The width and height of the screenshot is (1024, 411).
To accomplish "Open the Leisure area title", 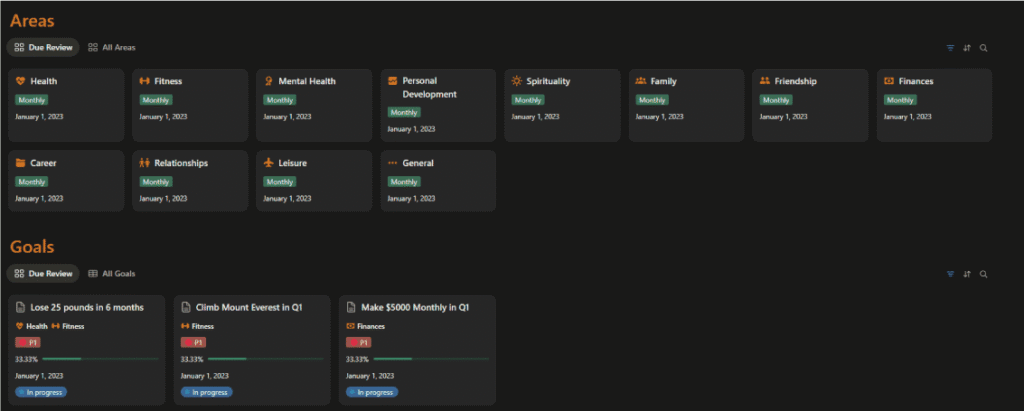I will tap(293, 163).
